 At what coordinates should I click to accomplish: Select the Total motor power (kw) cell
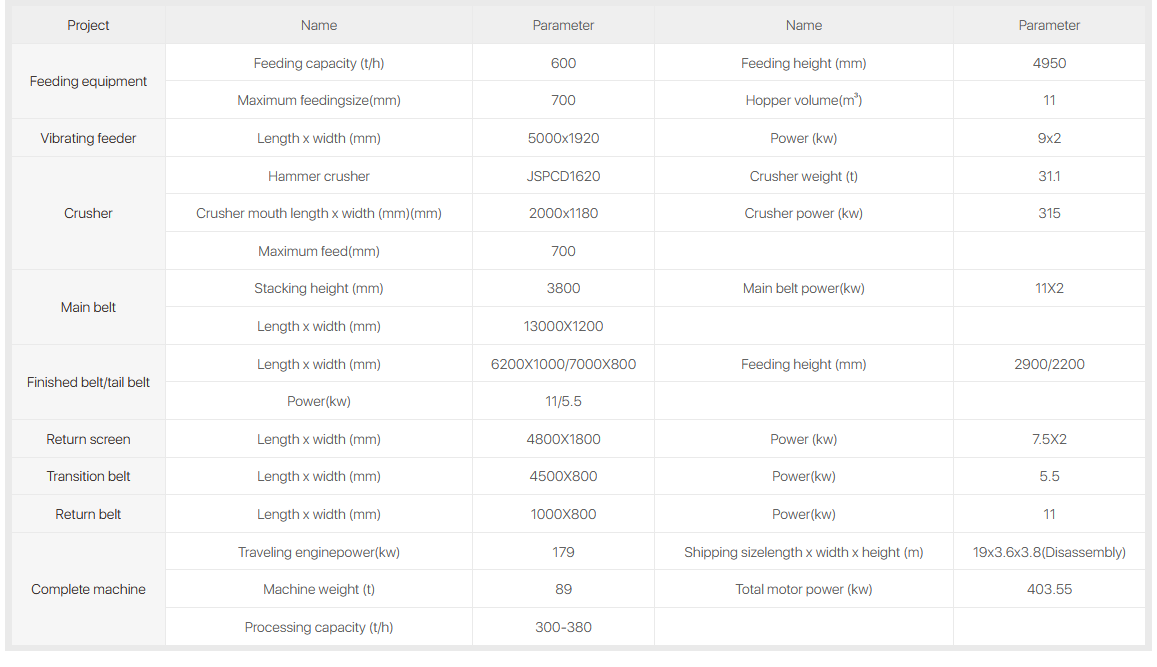[803, 589]
